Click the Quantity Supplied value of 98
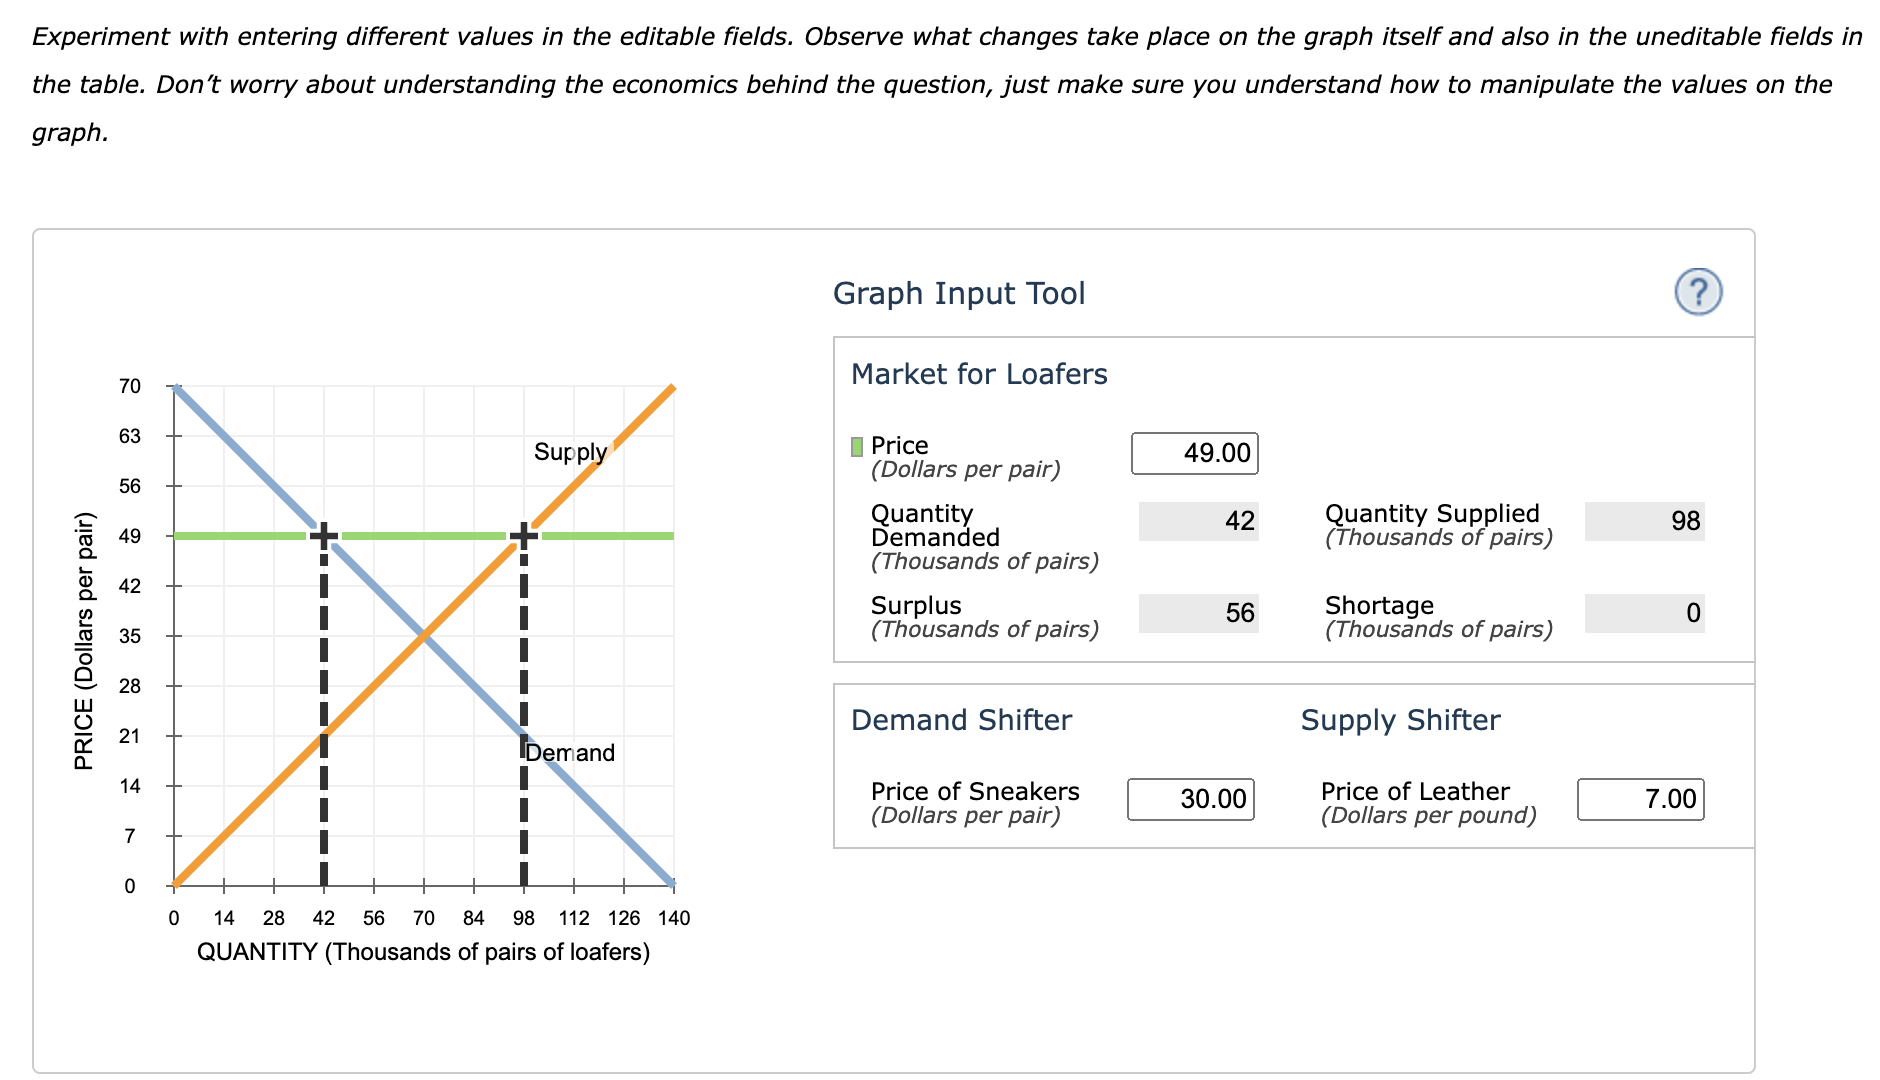This screenshot has height=1080, width=1880. click(x=1643, y=521)
